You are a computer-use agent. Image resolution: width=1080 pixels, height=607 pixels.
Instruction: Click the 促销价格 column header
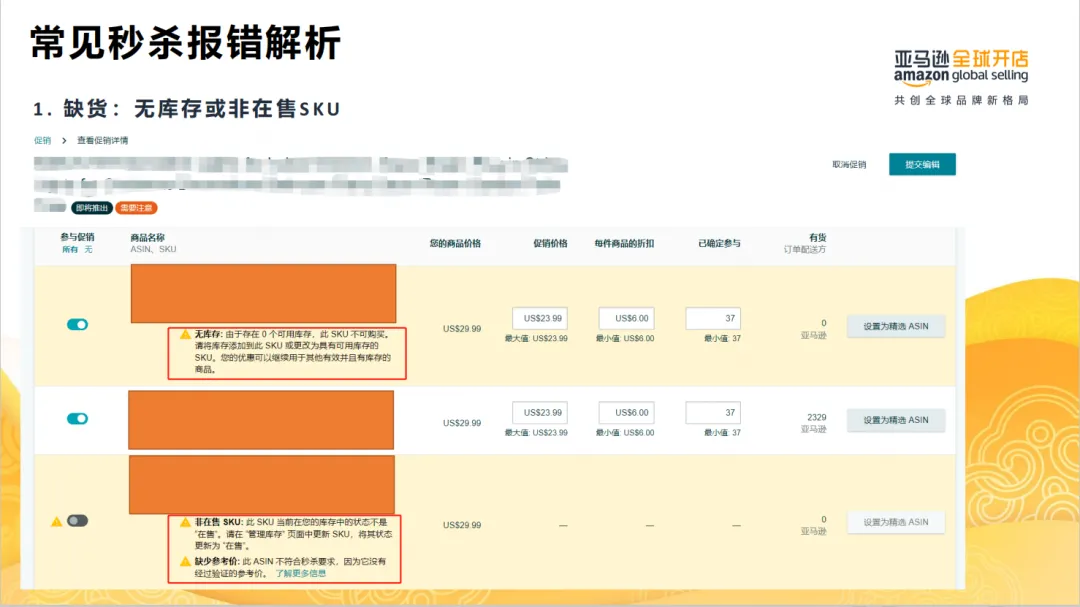550,243
